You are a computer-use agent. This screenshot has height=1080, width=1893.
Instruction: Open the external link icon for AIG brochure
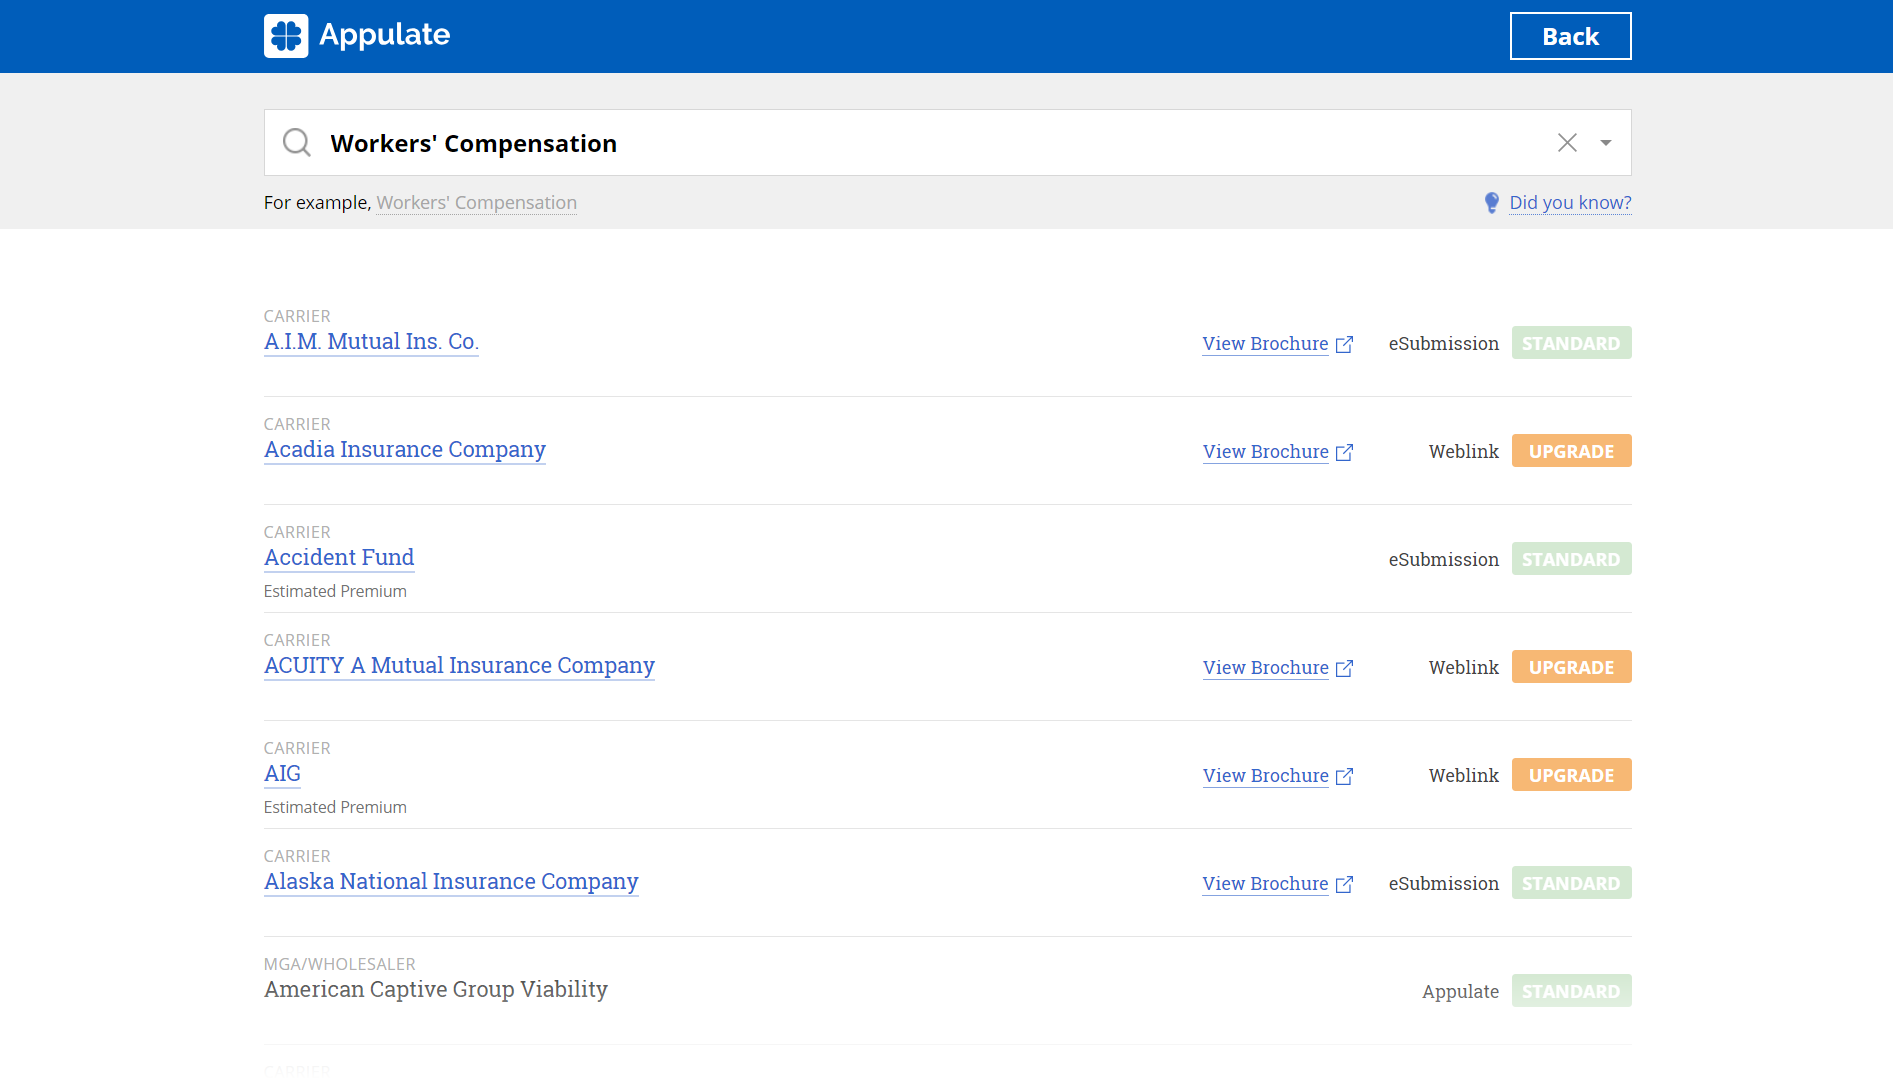click(1345, 776)
